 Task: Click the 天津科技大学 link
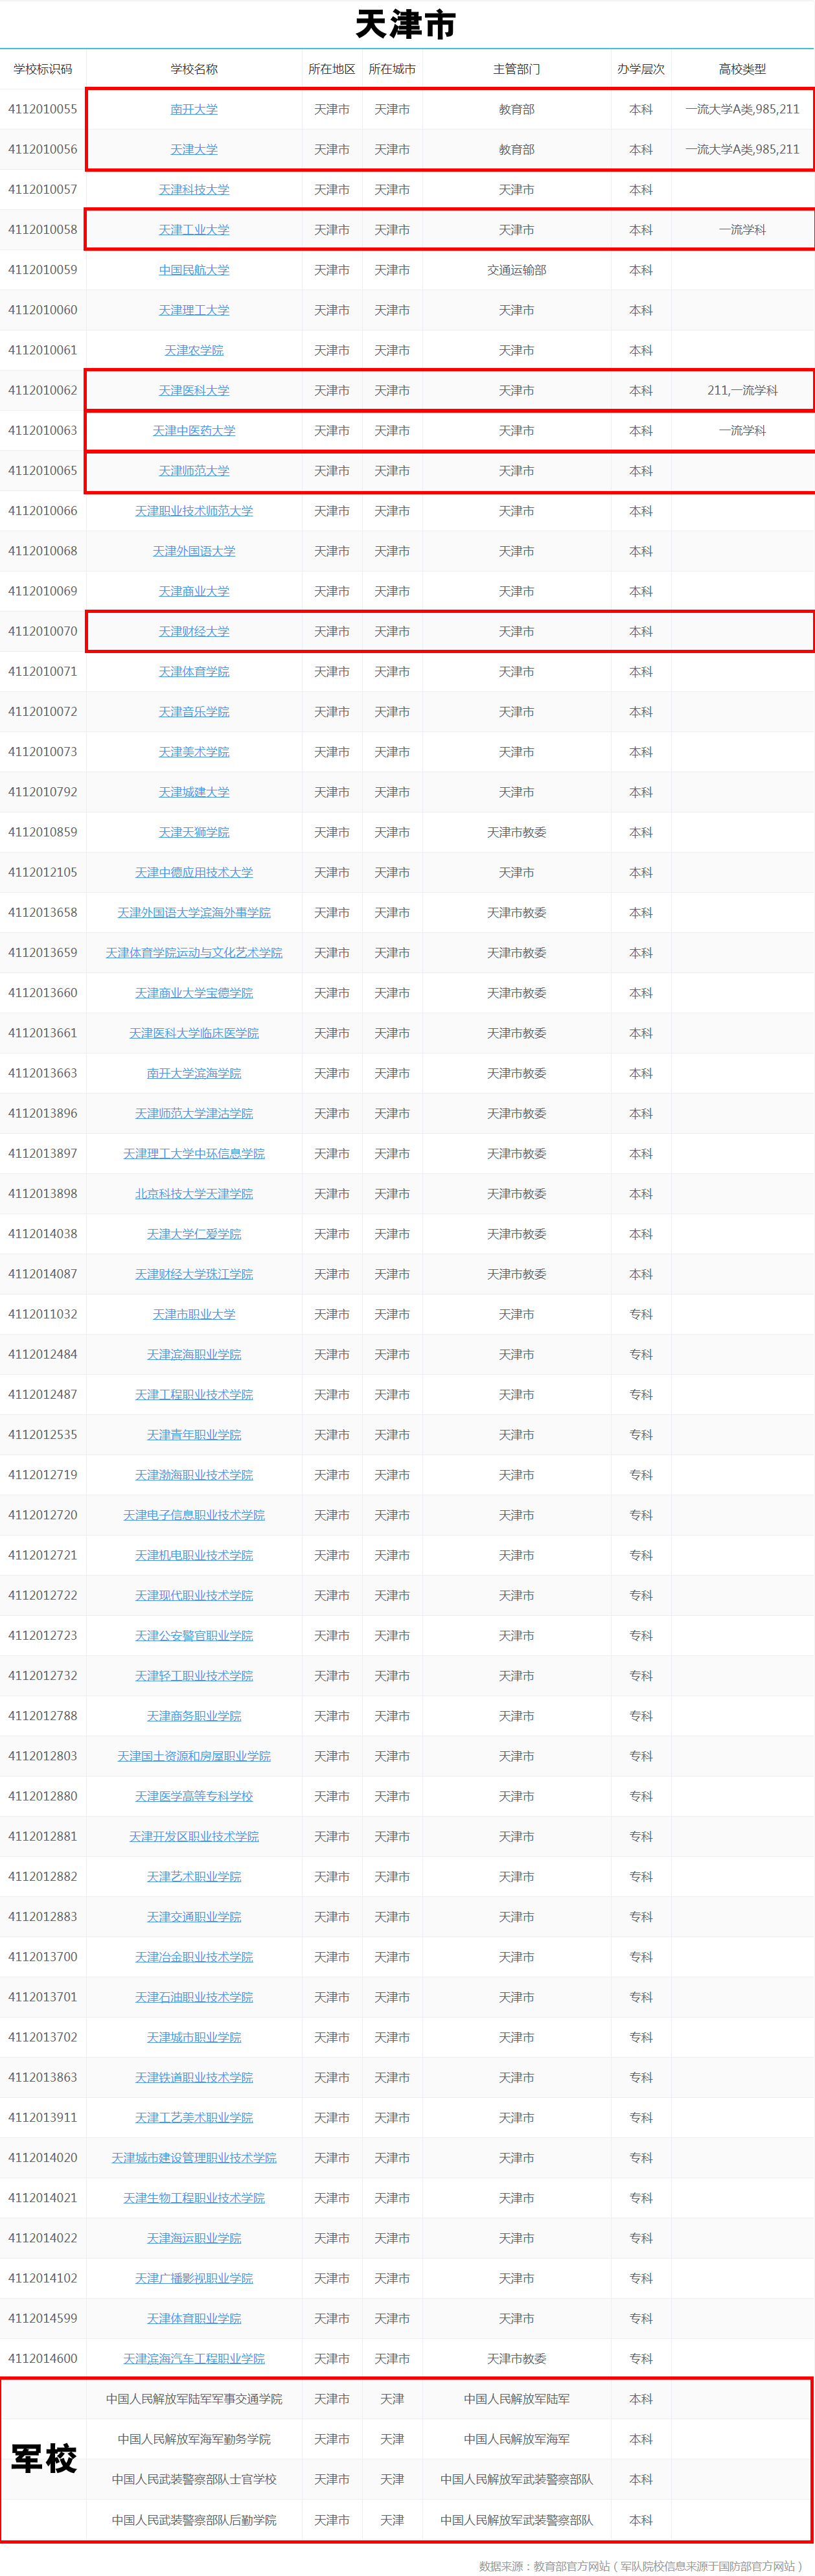pos(194,189)
